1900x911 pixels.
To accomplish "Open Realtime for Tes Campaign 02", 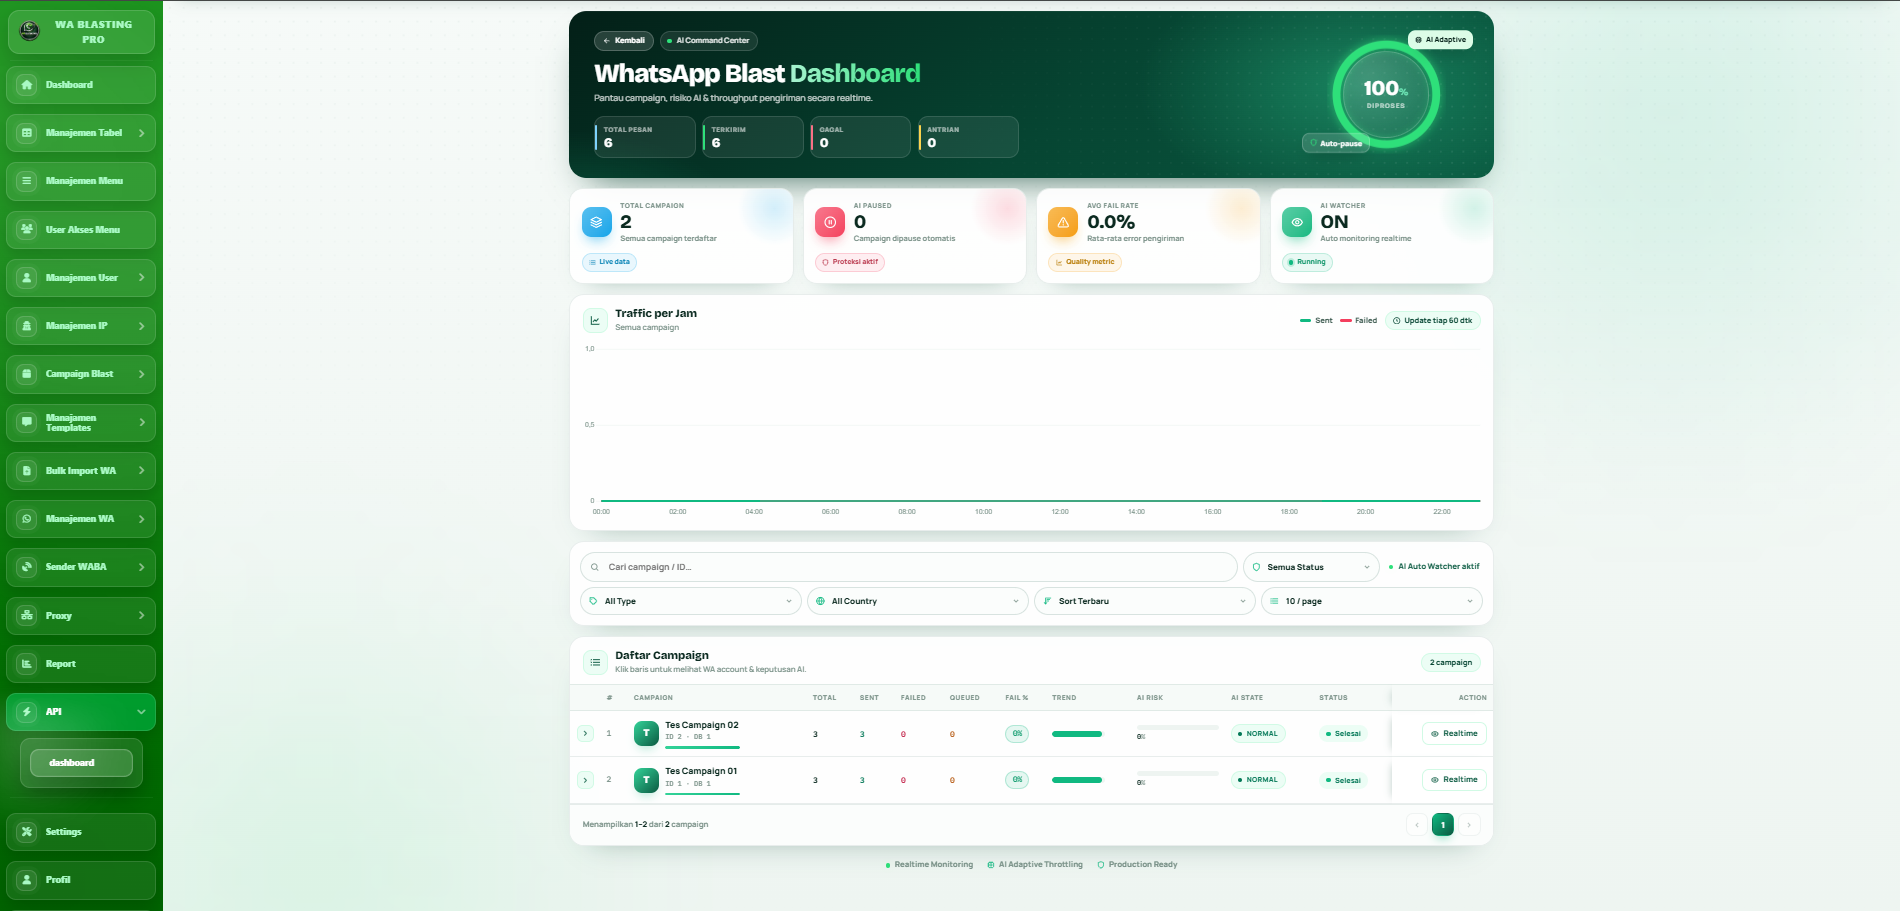I will pyautogui.click(x=1454, y=734).
